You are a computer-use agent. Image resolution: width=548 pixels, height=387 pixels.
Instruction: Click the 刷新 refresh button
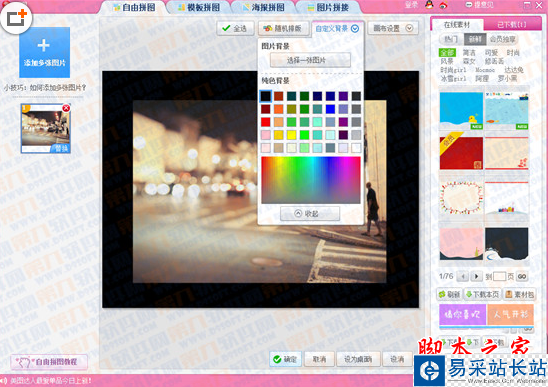coord(449,295)
